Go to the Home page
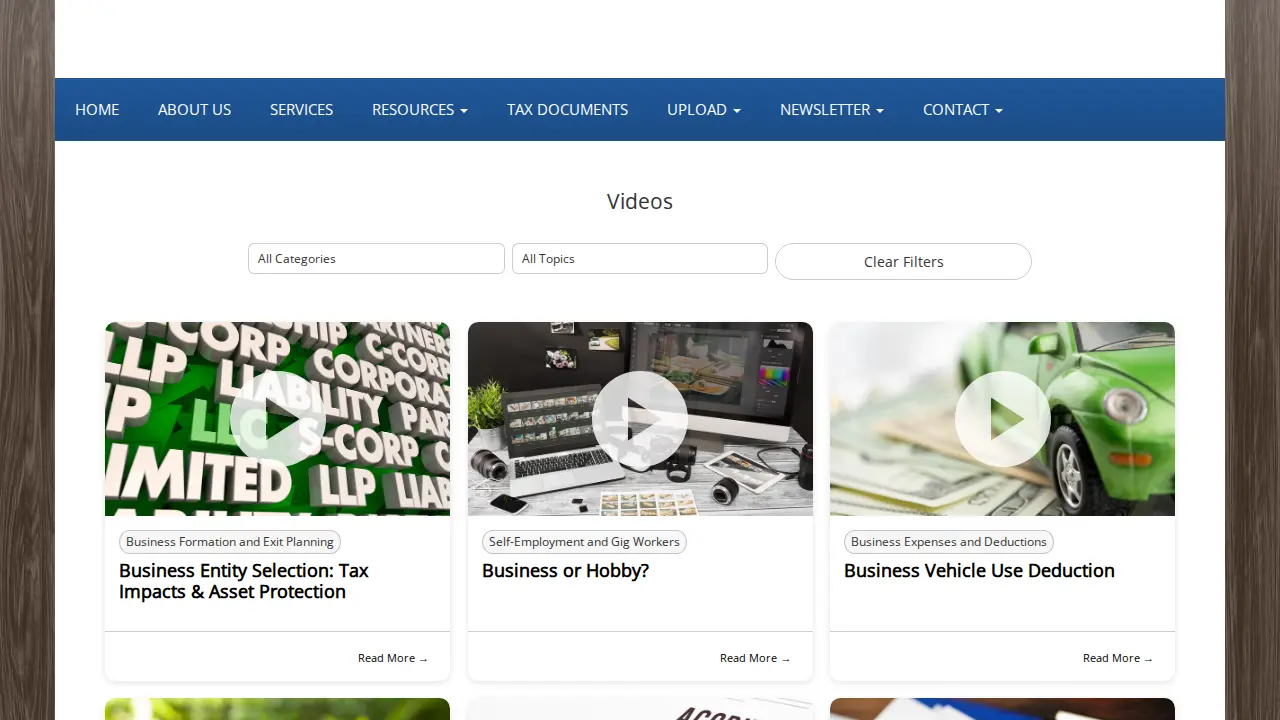This screenshot has width=1280, height=720. [97, 110]
